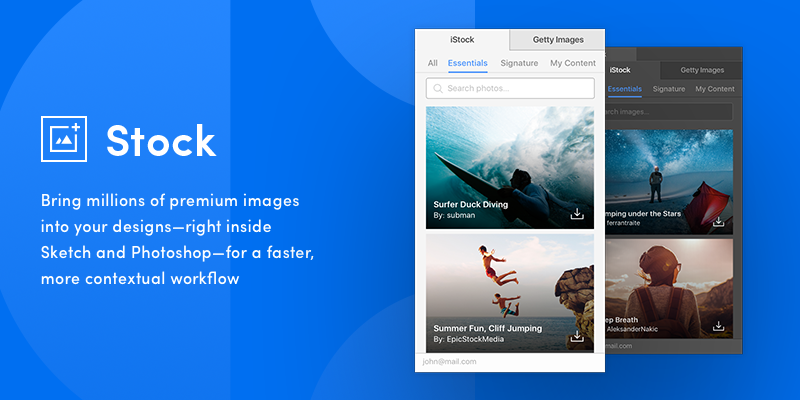Download the Camping under the Stars photo
The height and width of the screenshot is (400, 800).
pos(718,221)
